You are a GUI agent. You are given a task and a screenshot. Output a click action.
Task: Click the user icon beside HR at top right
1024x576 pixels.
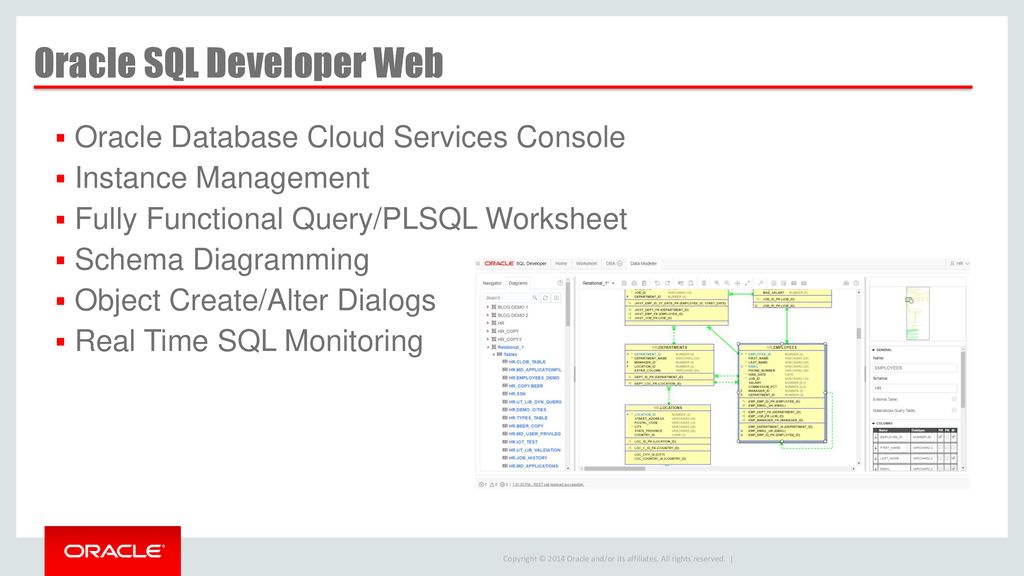(x=952, y=263)
